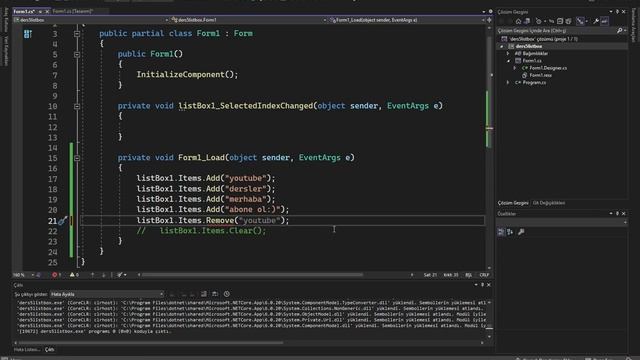640x360 pixels.
Task: Click the clock timestamp icon in Output toolbar
Action: 227,294
